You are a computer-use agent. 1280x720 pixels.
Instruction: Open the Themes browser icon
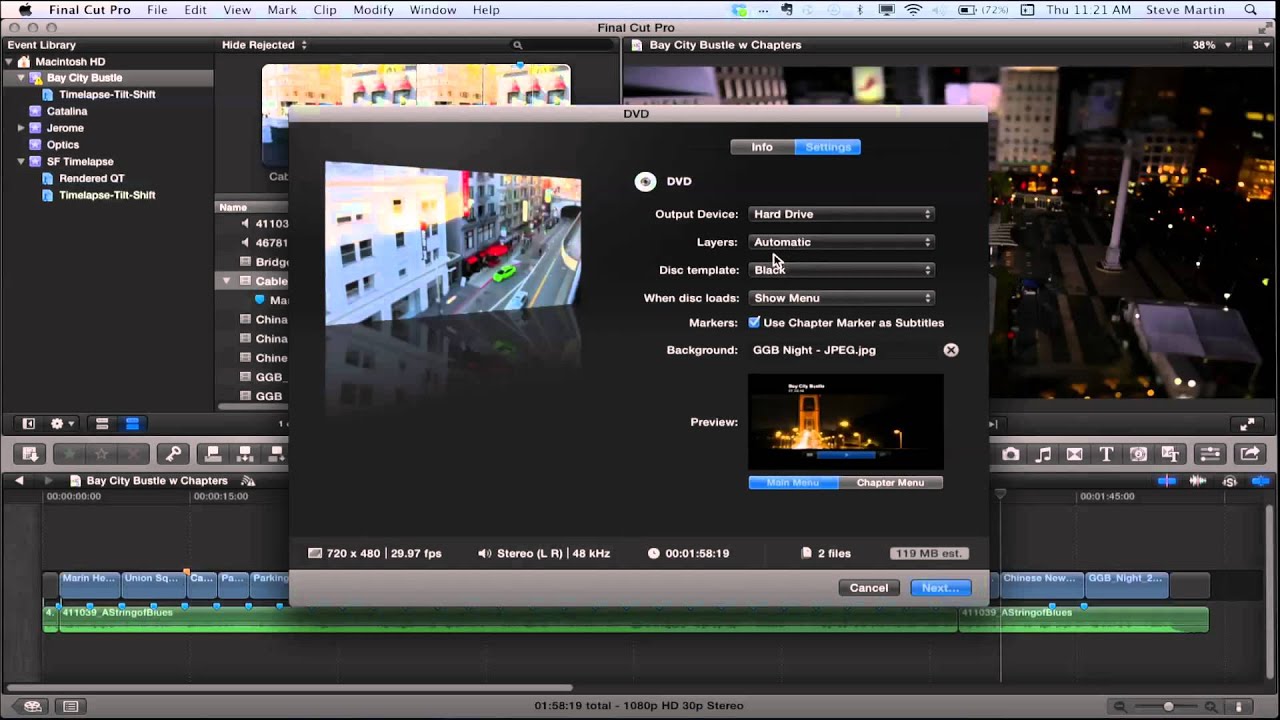1171,454
